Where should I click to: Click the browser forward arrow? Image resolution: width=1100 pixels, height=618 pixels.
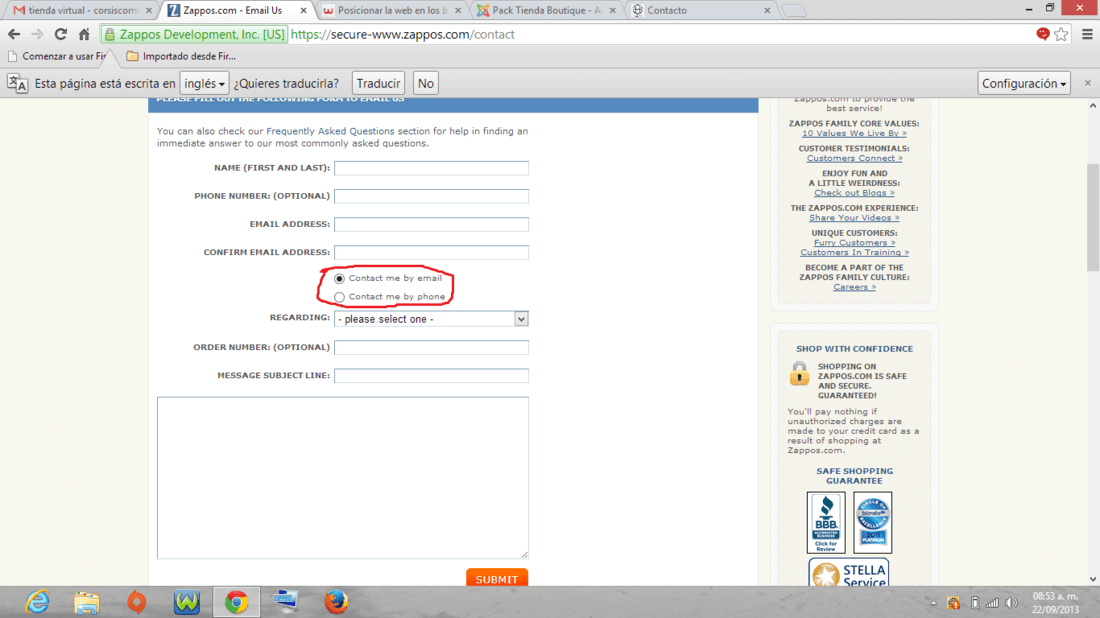(37, 34)
